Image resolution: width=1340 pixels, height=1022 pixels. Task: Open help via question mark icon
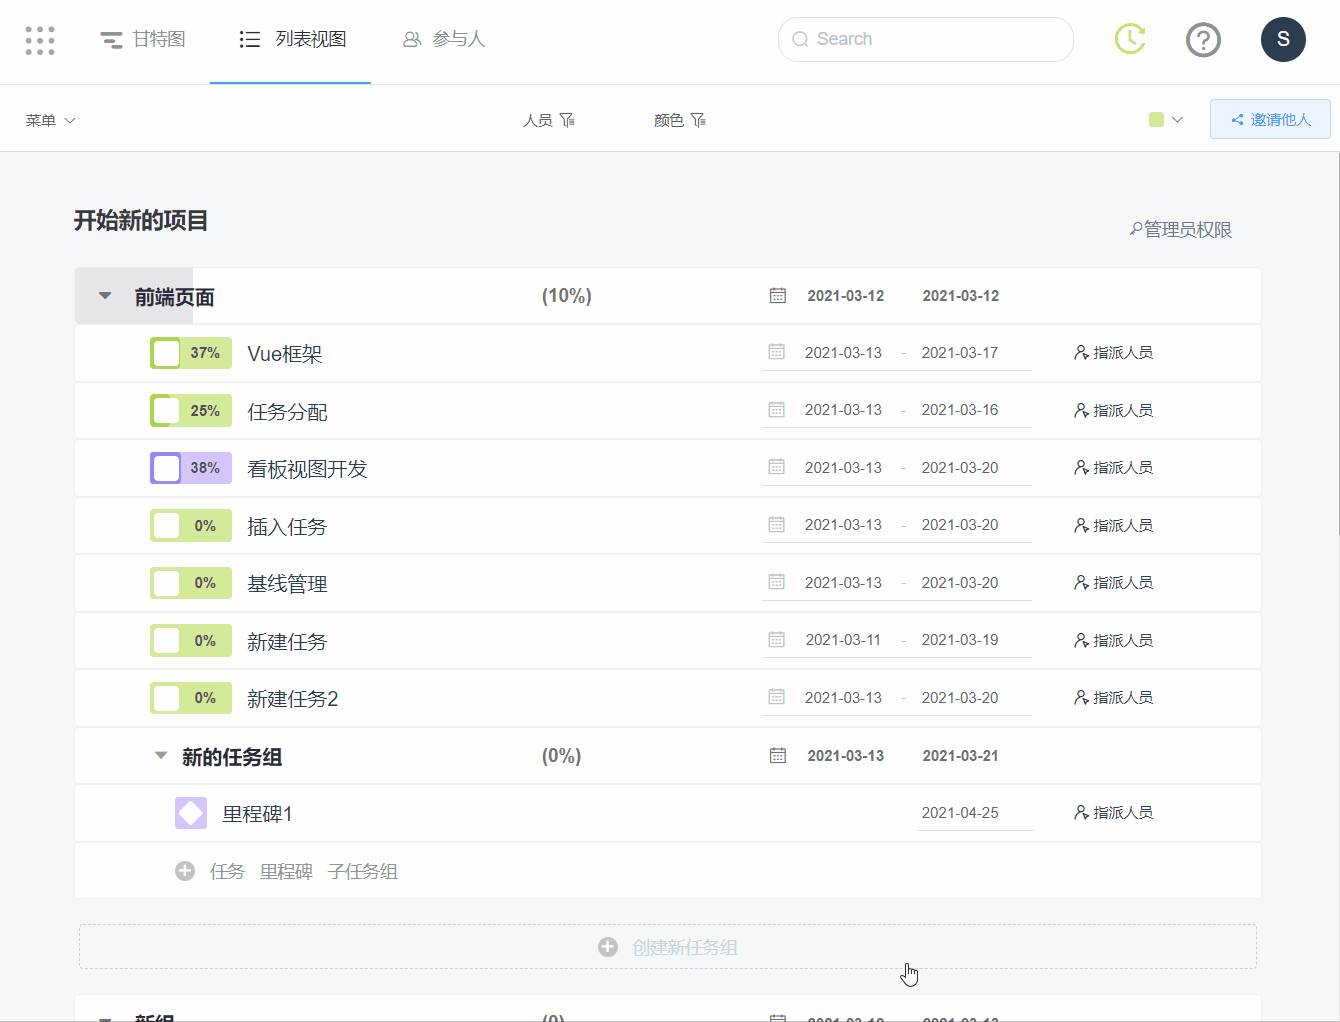(x=1203, y=40)
